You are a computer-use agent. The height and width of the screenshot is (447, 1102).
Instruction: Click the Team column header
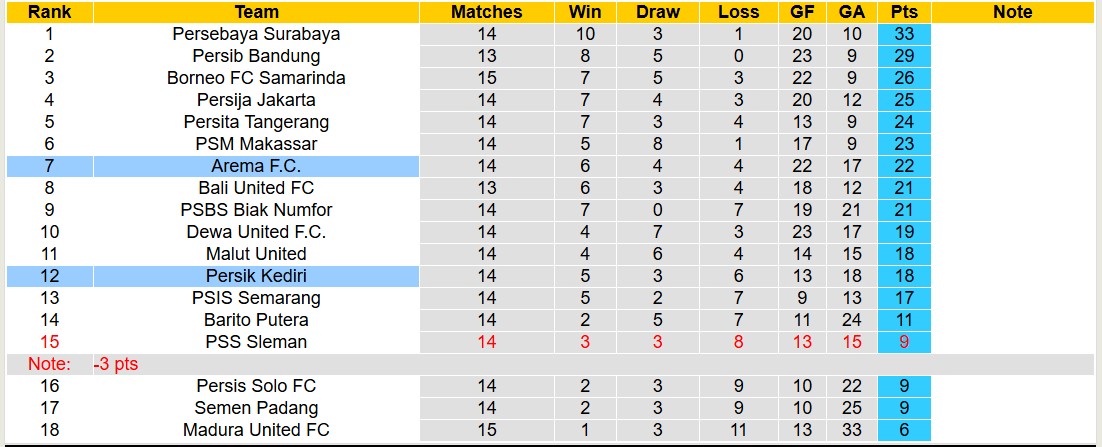tap(256, 12)
